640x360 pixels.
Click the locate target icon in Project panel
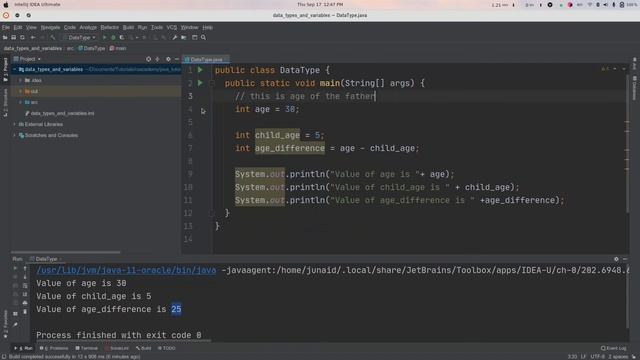coord(149,59)
